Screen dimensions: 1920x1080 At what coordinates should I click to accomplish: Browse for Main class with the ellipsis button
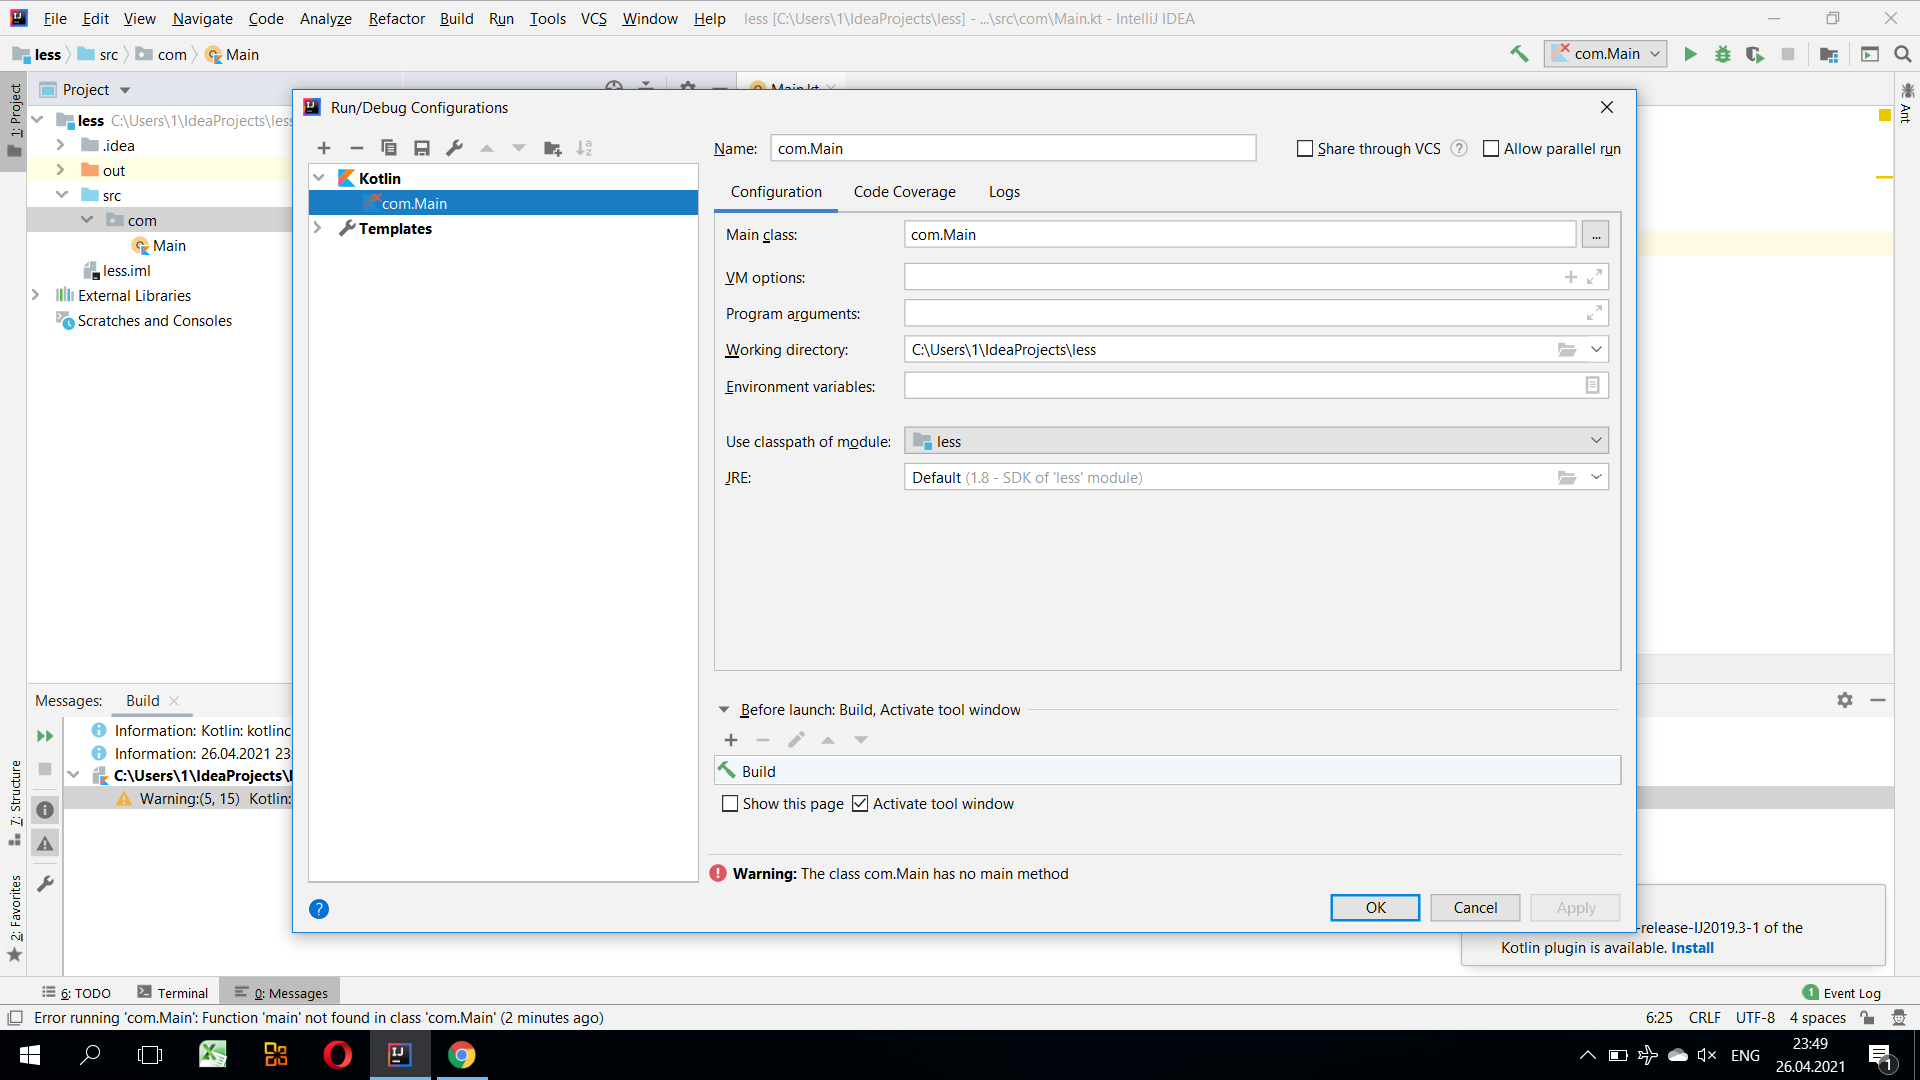click(1596, 235)
